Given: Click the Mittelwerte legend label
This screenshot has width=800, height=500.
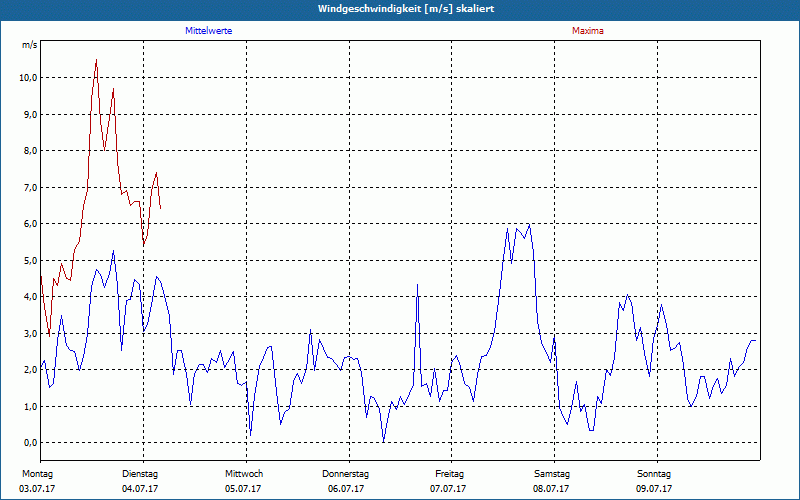Looking at the screenshot, I should [209, 31].
